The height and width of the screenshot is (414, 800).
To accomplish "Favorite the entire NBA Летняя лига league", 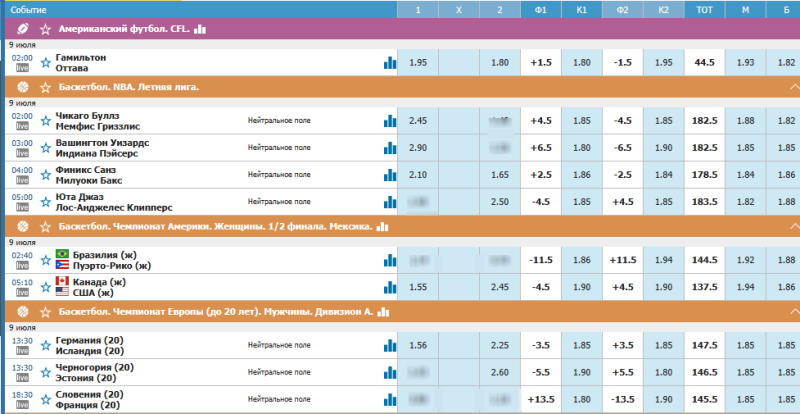I will coord(45,87).
